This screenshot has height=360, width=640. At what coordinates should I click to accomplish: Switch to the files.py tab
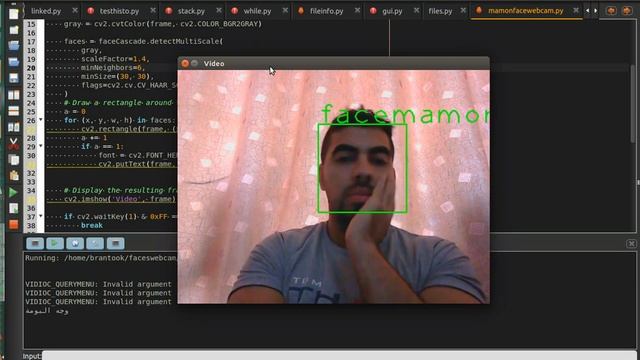[440, 11]
